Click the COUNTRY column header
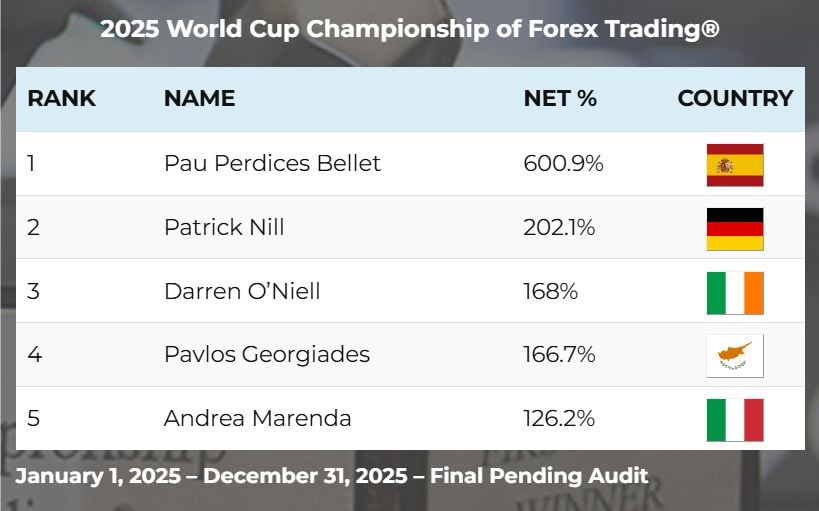 click(735, 99)
